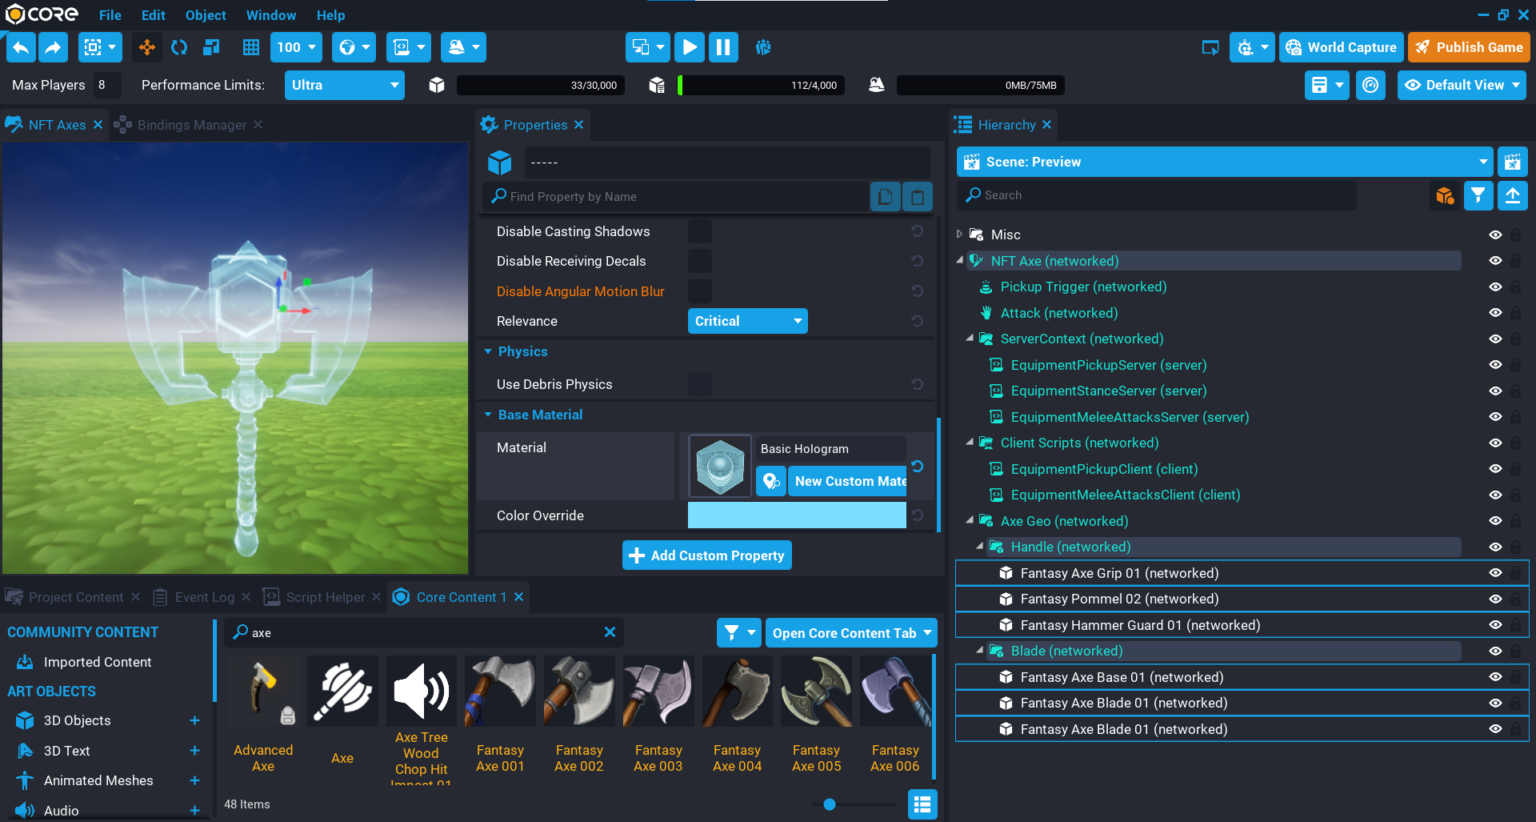Click the multiplayer preview icon beside Pause

763,47
